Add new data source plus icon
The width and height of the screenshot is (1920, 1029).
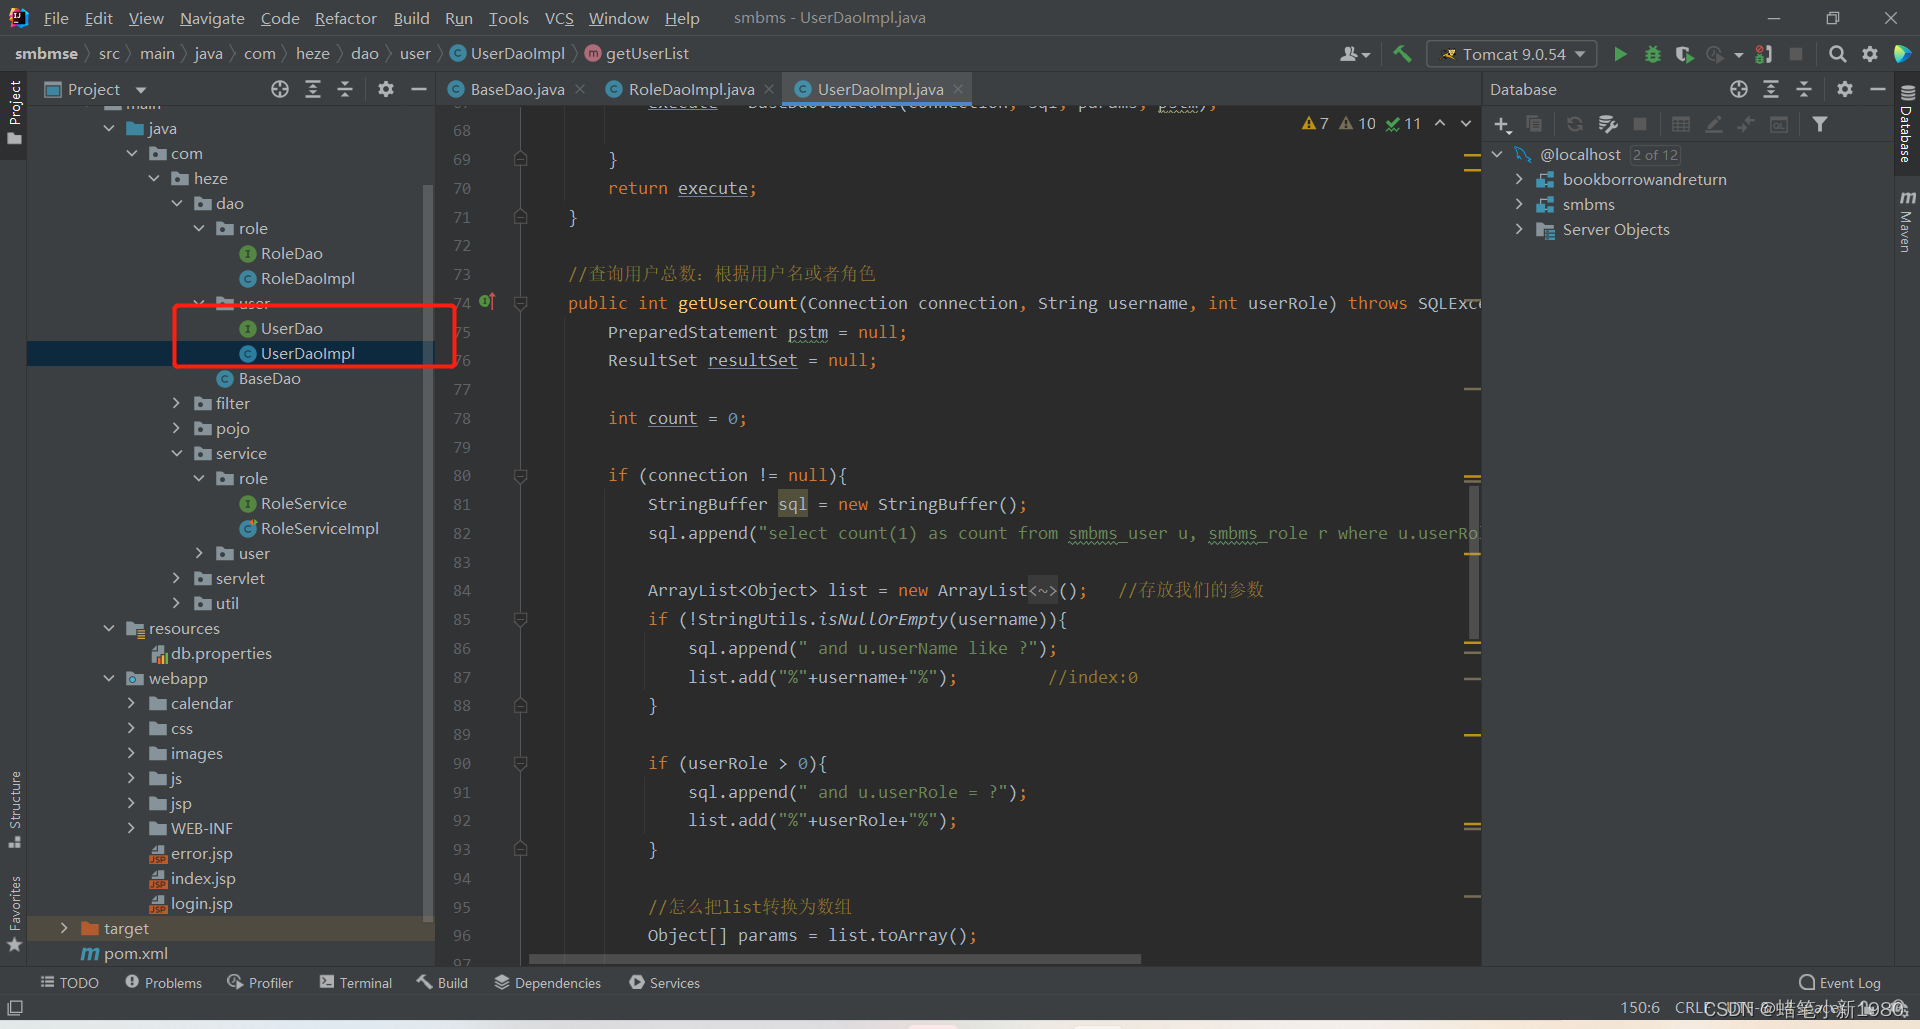pos(1502,124)
